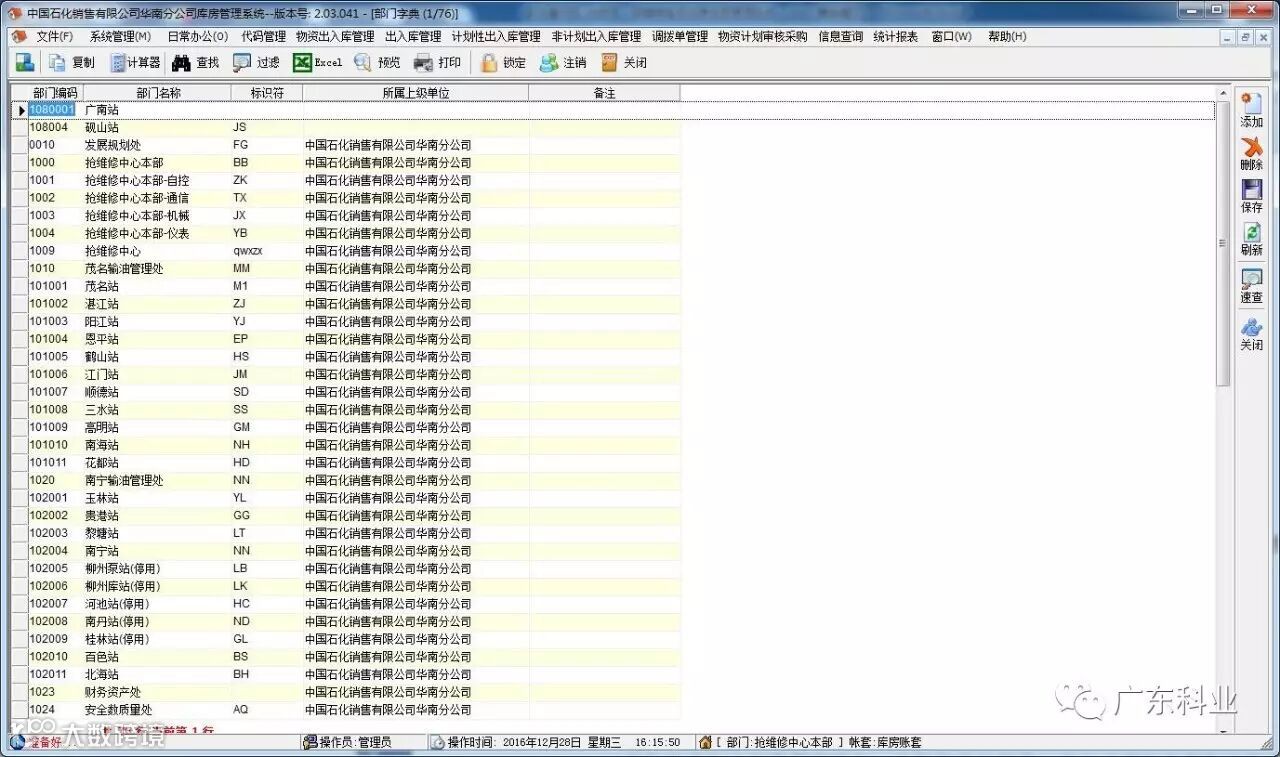Delete the record with 删除 in the sidebar

(1251, 153)
